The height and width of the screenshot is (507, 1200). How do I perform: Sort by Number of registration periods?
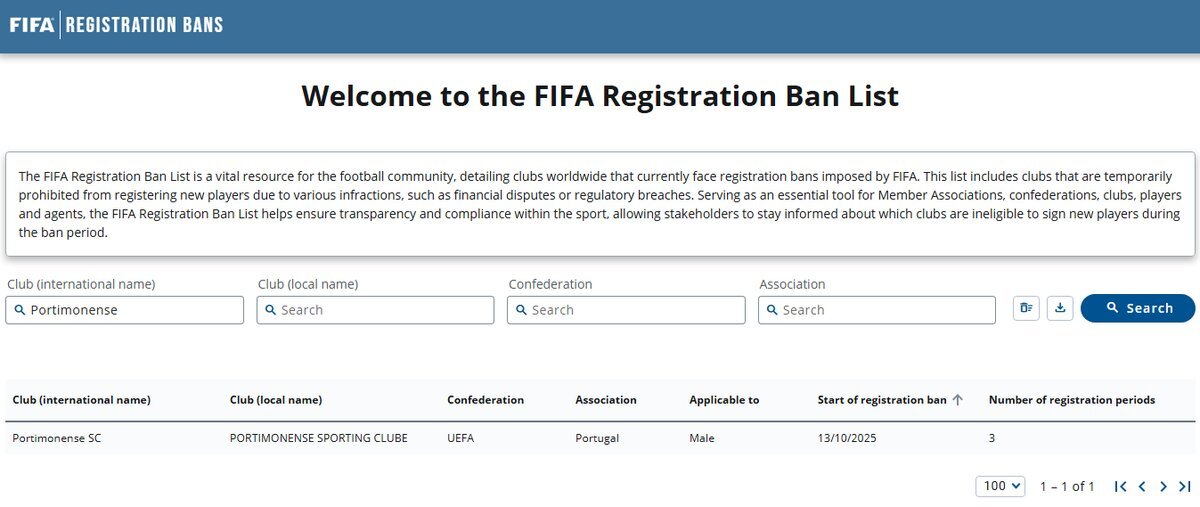tap(1071, 400)
